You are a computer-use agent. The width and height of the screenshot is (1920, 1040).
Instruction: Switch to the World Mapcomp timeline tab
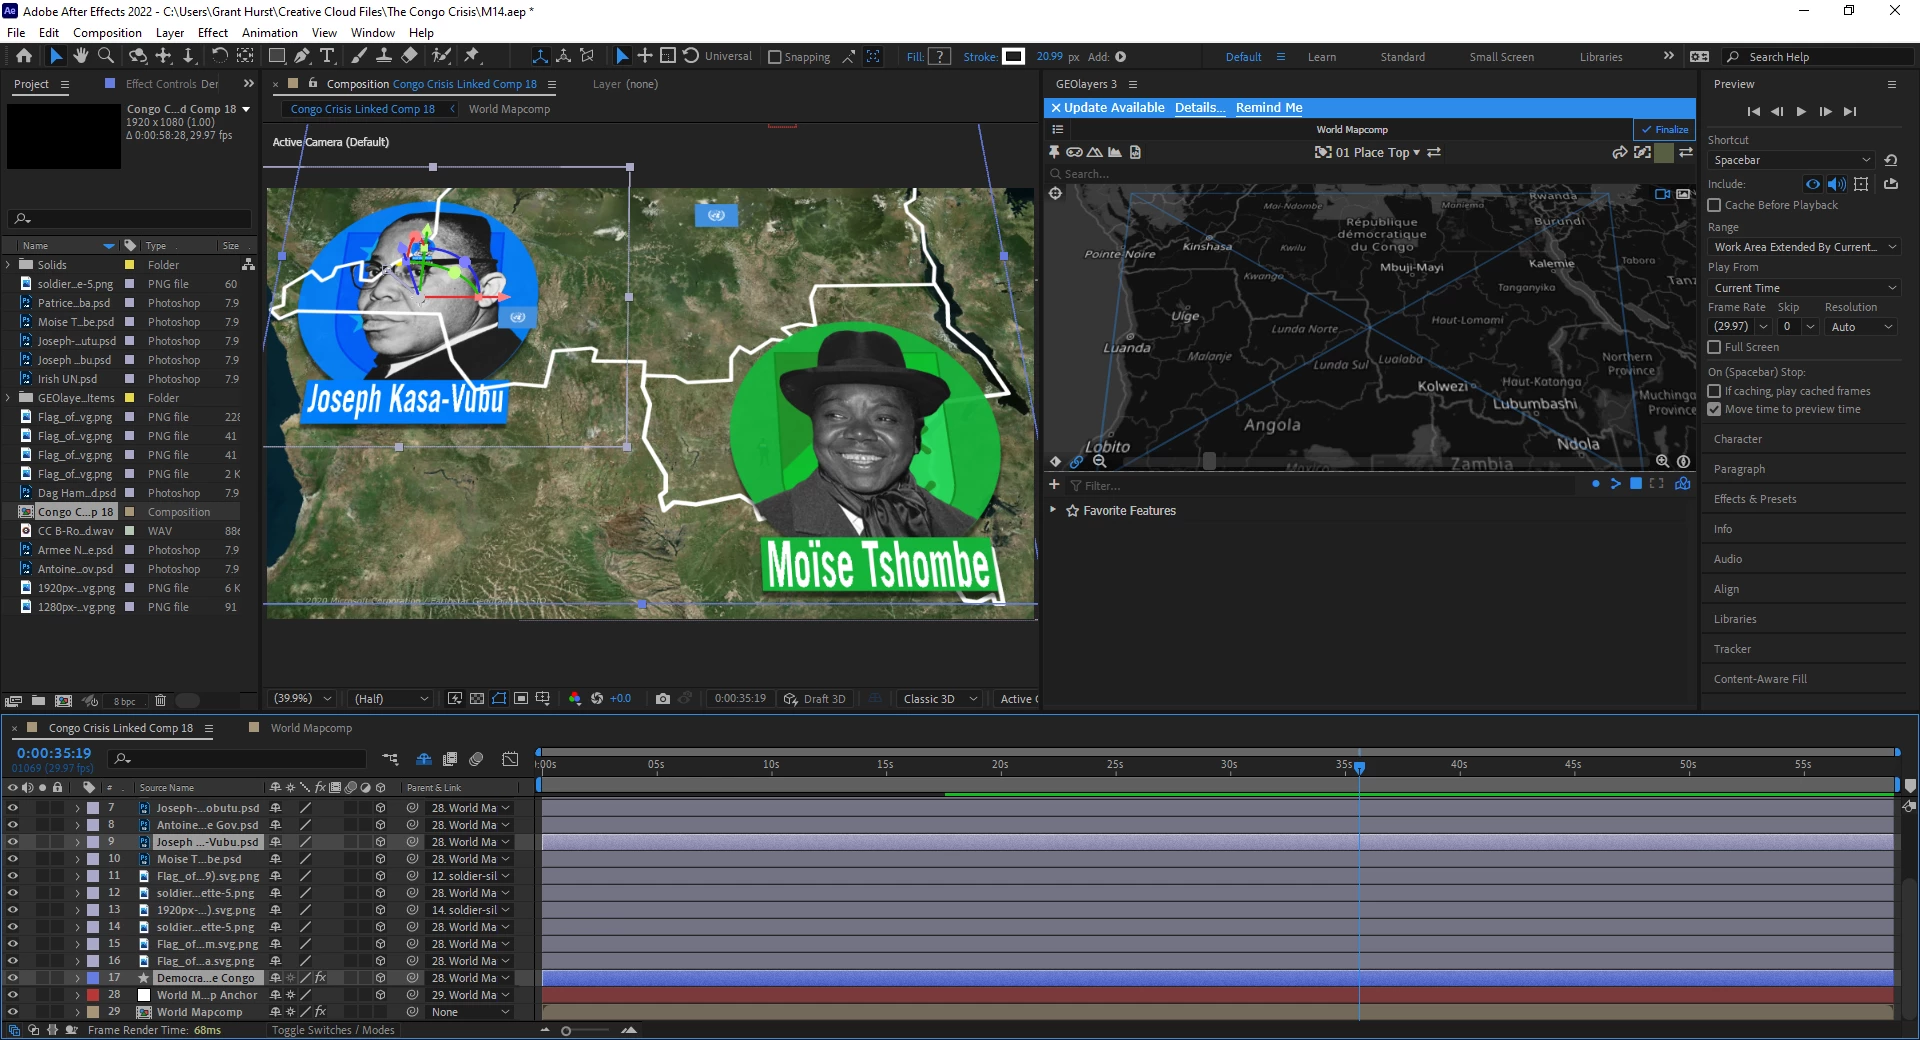point(311,728)
